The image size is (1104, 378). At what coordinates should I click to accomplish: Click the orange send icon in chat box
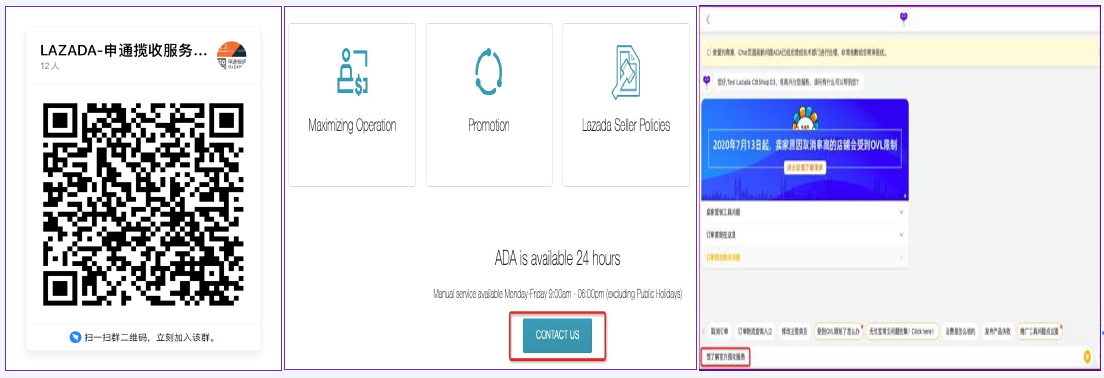click(1087, 356)
